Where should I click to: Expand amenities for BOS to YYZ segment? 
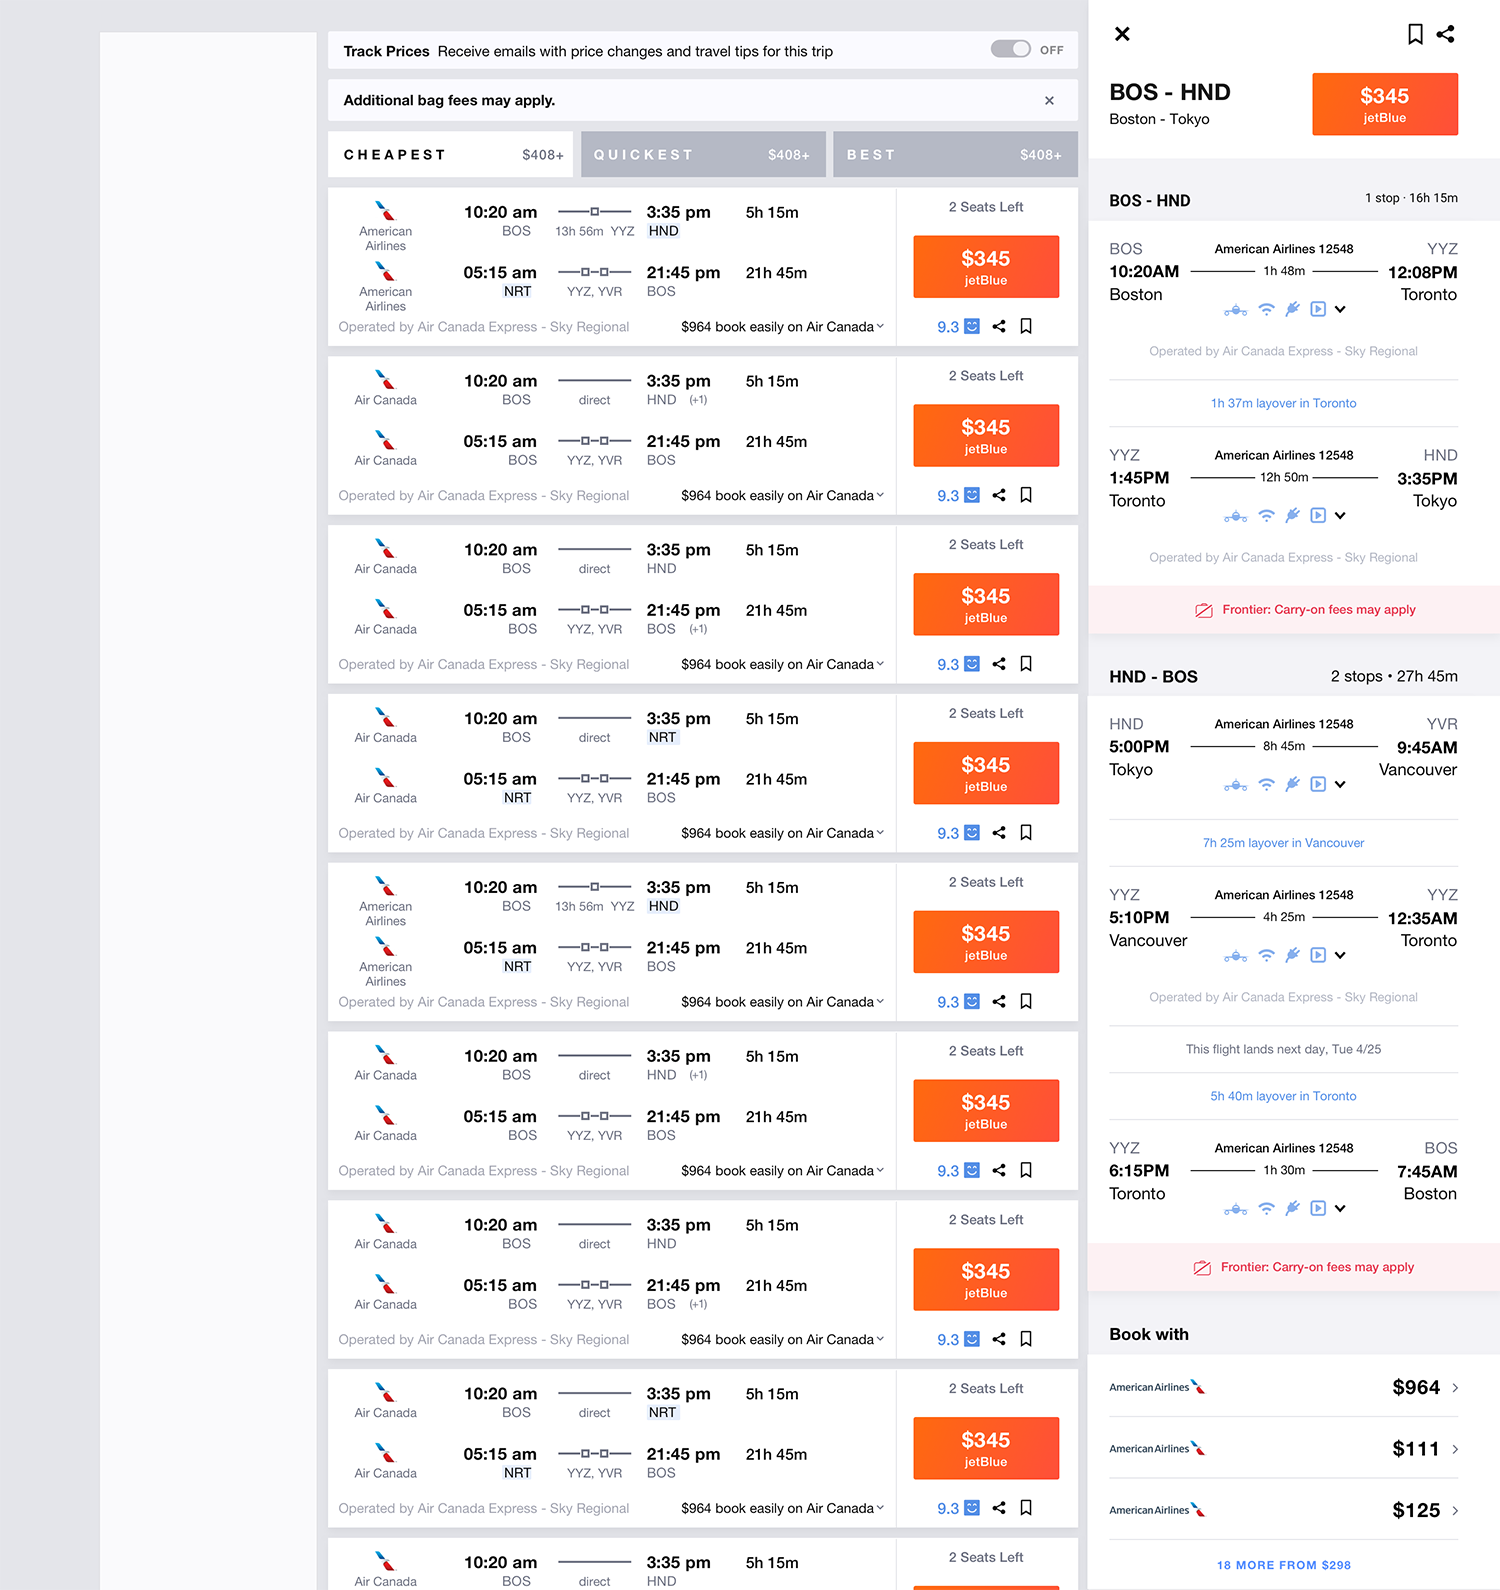click(x=1340, y=309)
